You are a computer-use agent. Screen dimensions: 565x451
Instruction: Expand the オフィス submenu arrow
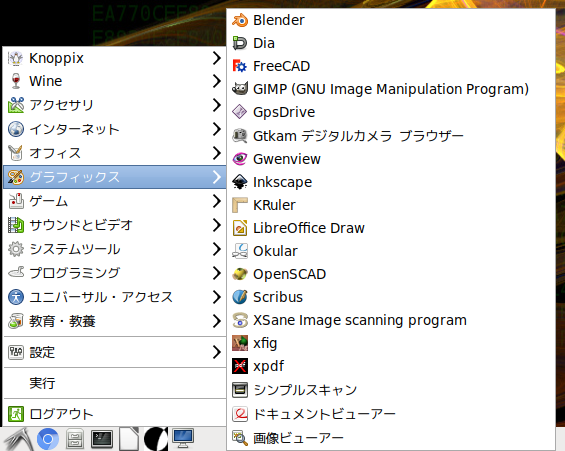click(216, 153)
